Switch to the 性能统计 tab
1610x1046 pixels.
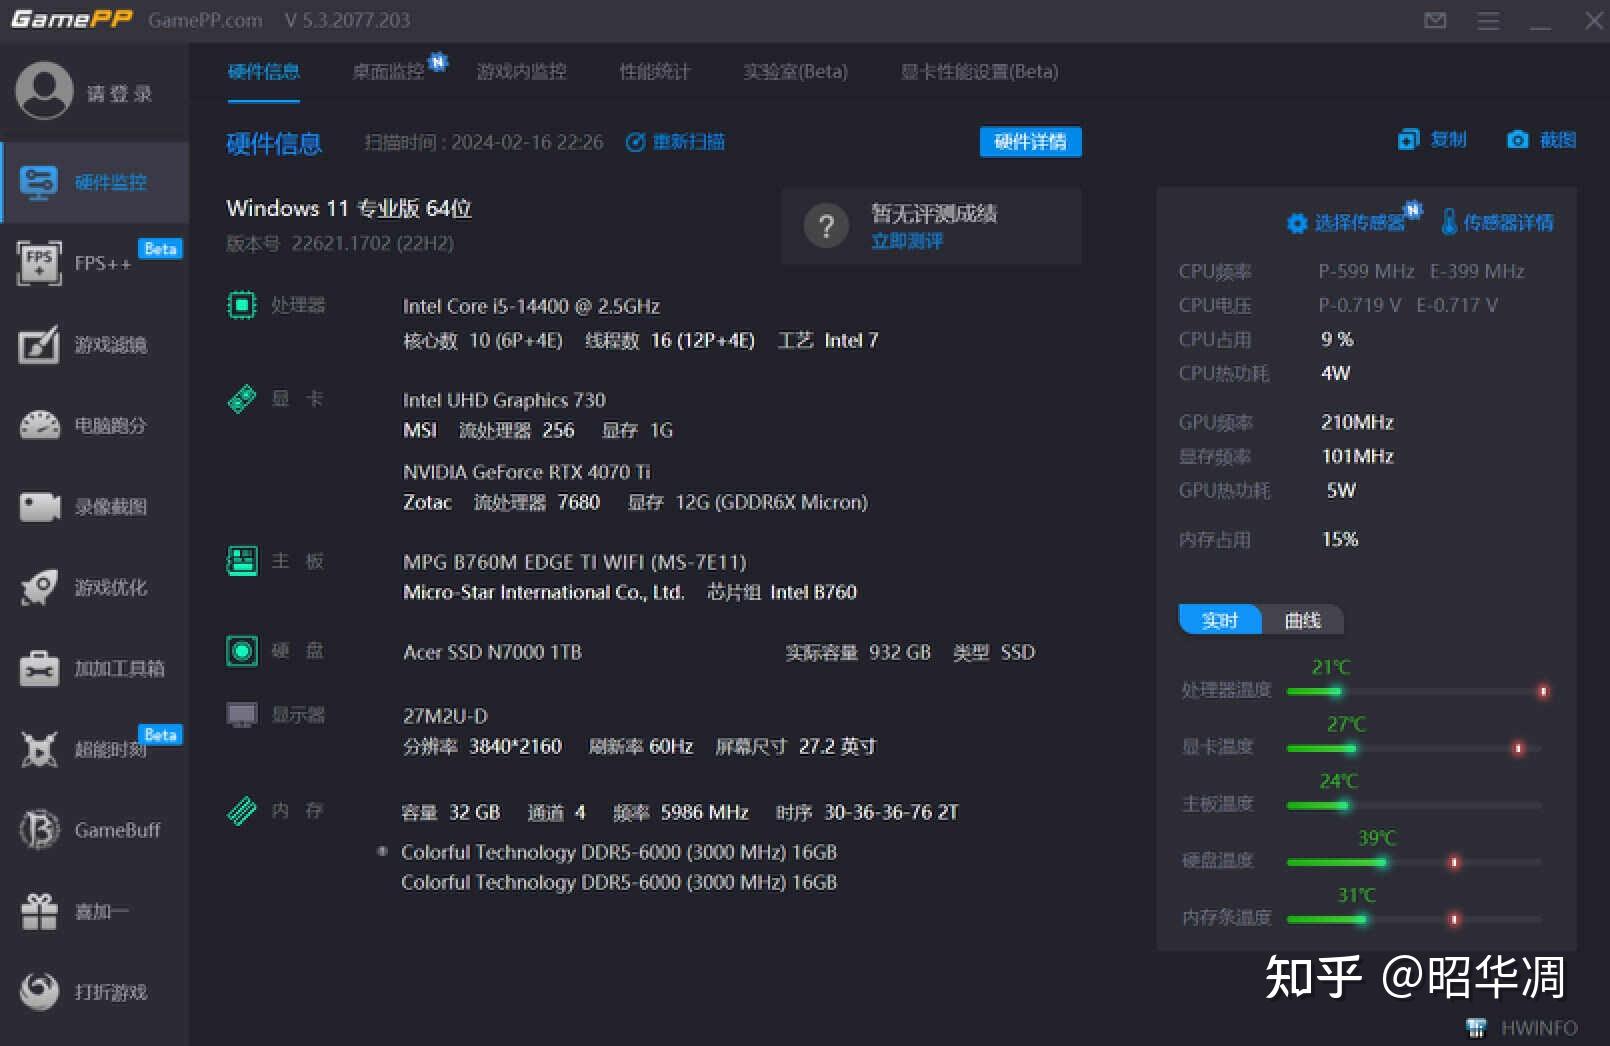(x=655, y=71)
